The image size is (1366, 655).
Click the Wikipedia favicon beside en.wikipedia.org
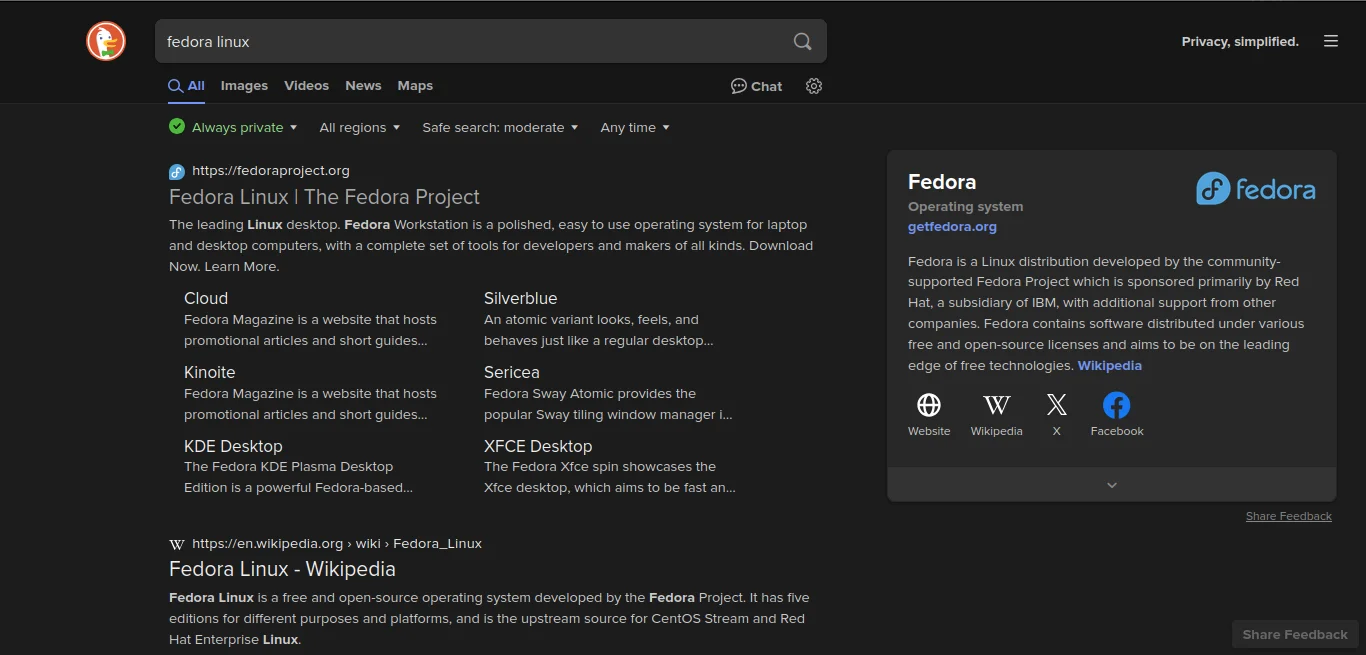177,544
